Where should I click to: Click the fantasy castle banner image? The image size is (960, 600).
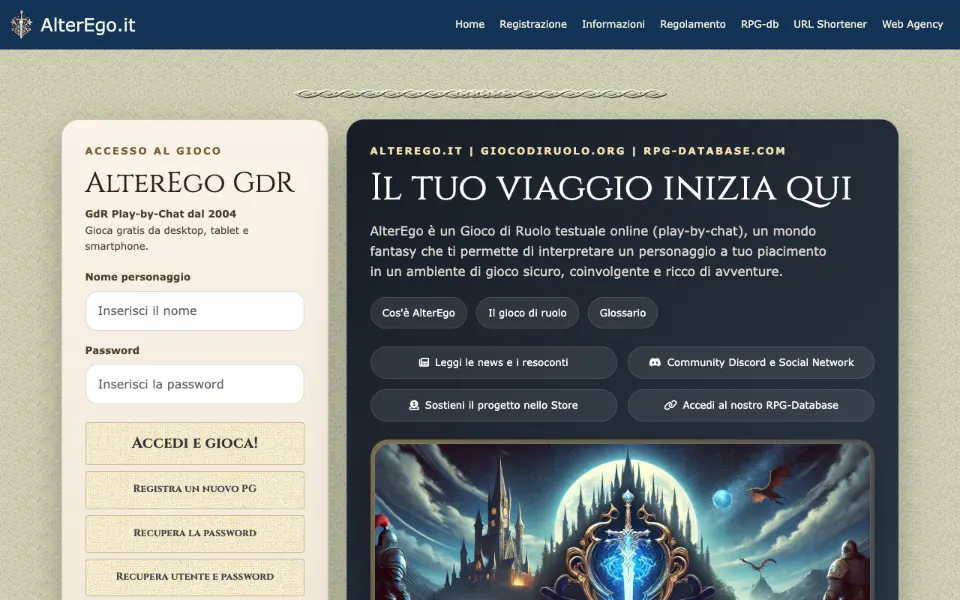point(622,520)
